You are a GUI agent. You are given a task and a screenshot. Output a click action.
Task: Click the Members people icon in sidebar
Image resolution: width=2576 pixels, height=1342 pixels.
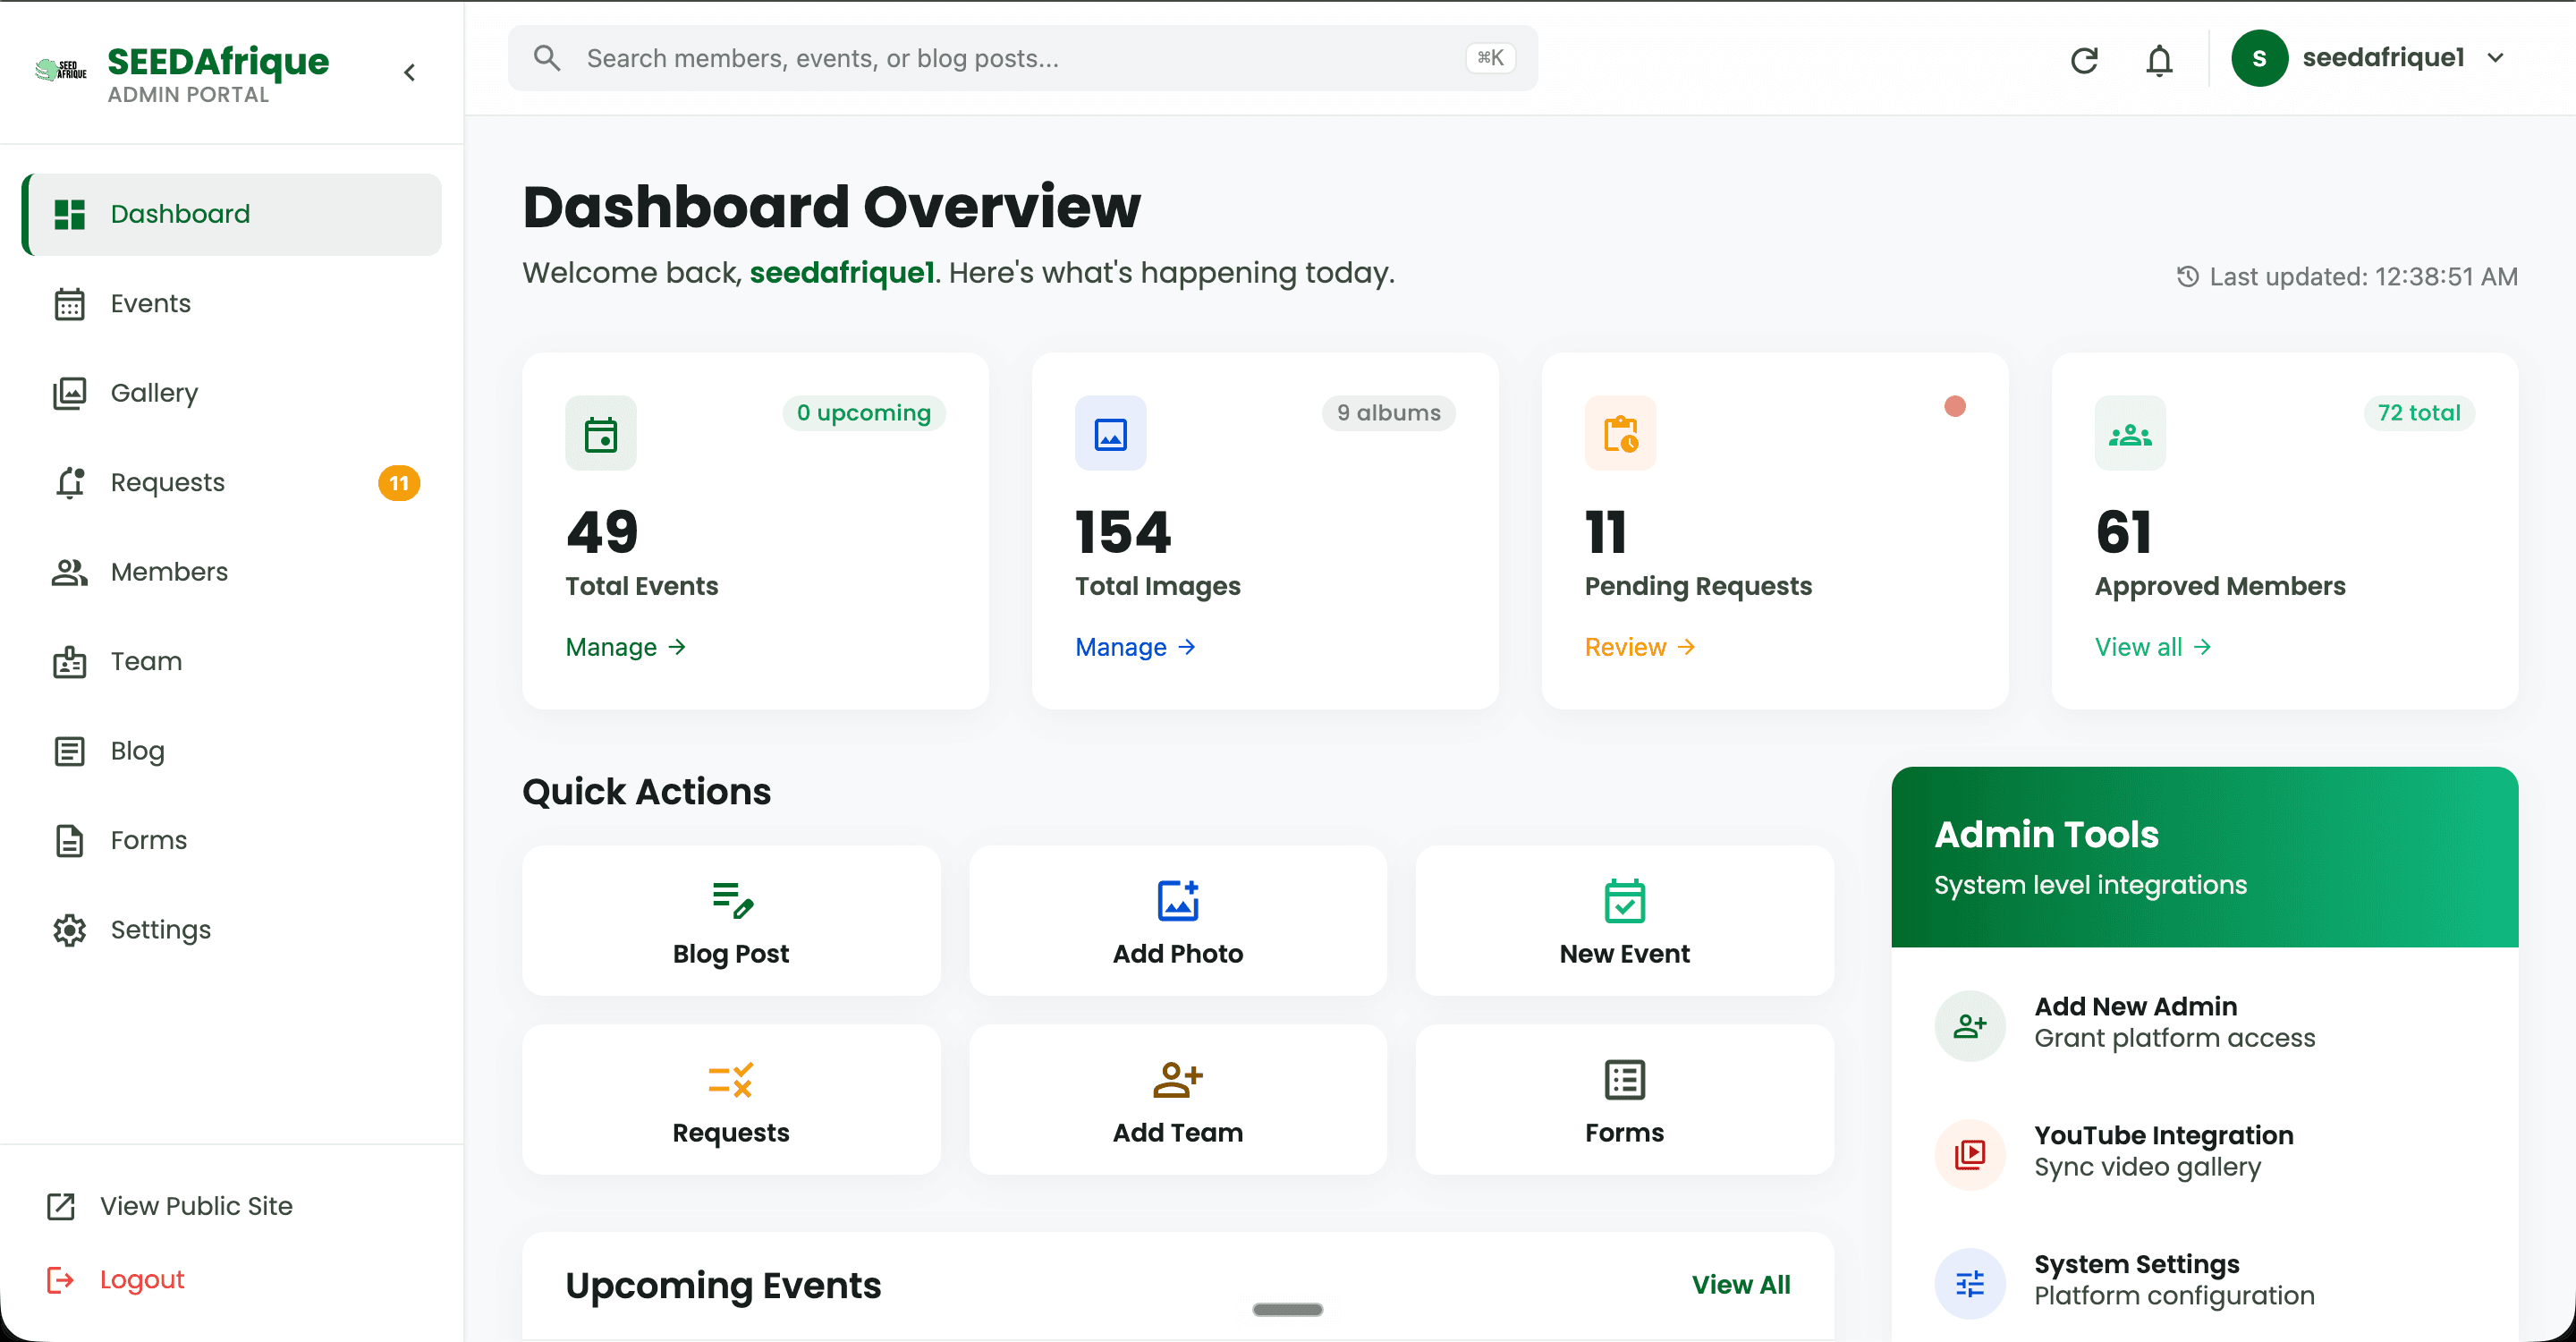pos(69,572)
